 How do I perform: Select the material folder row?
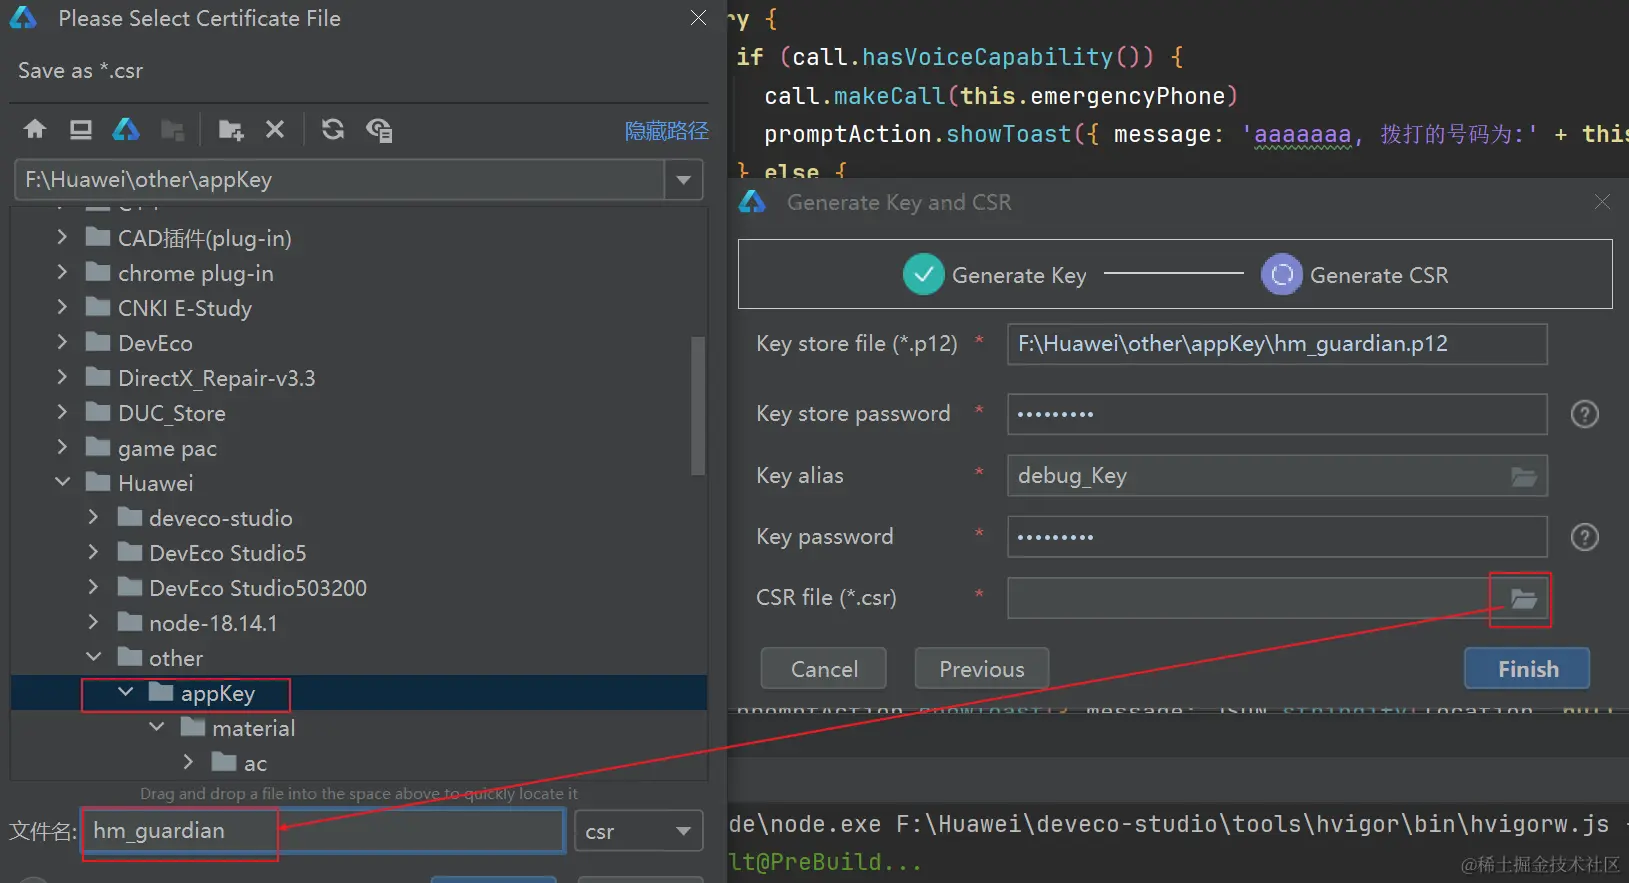point(359,728)
